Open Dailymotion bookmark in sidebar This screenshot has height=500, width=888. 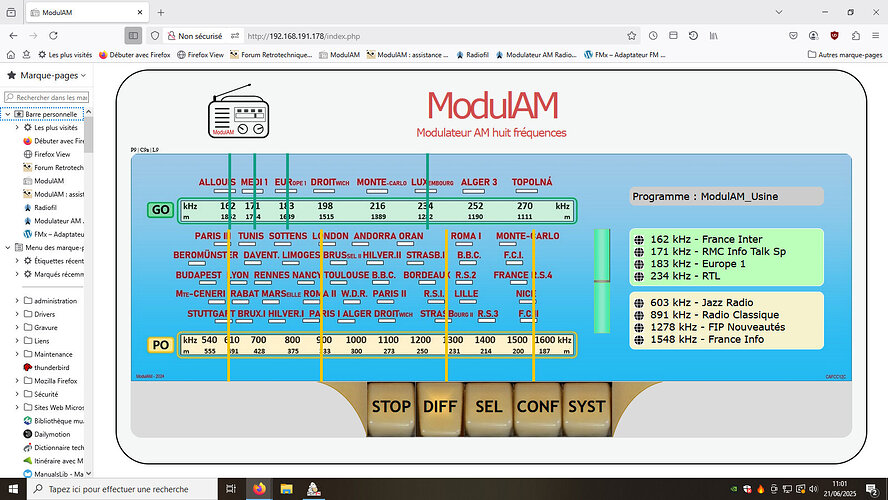47,434
